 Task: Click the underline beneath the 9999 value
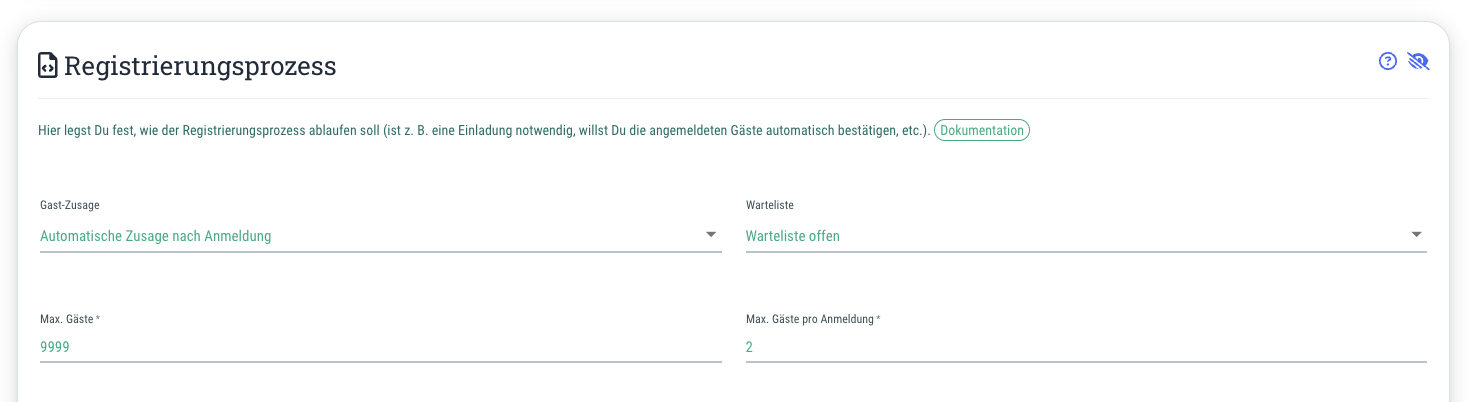tap(380, 362)
